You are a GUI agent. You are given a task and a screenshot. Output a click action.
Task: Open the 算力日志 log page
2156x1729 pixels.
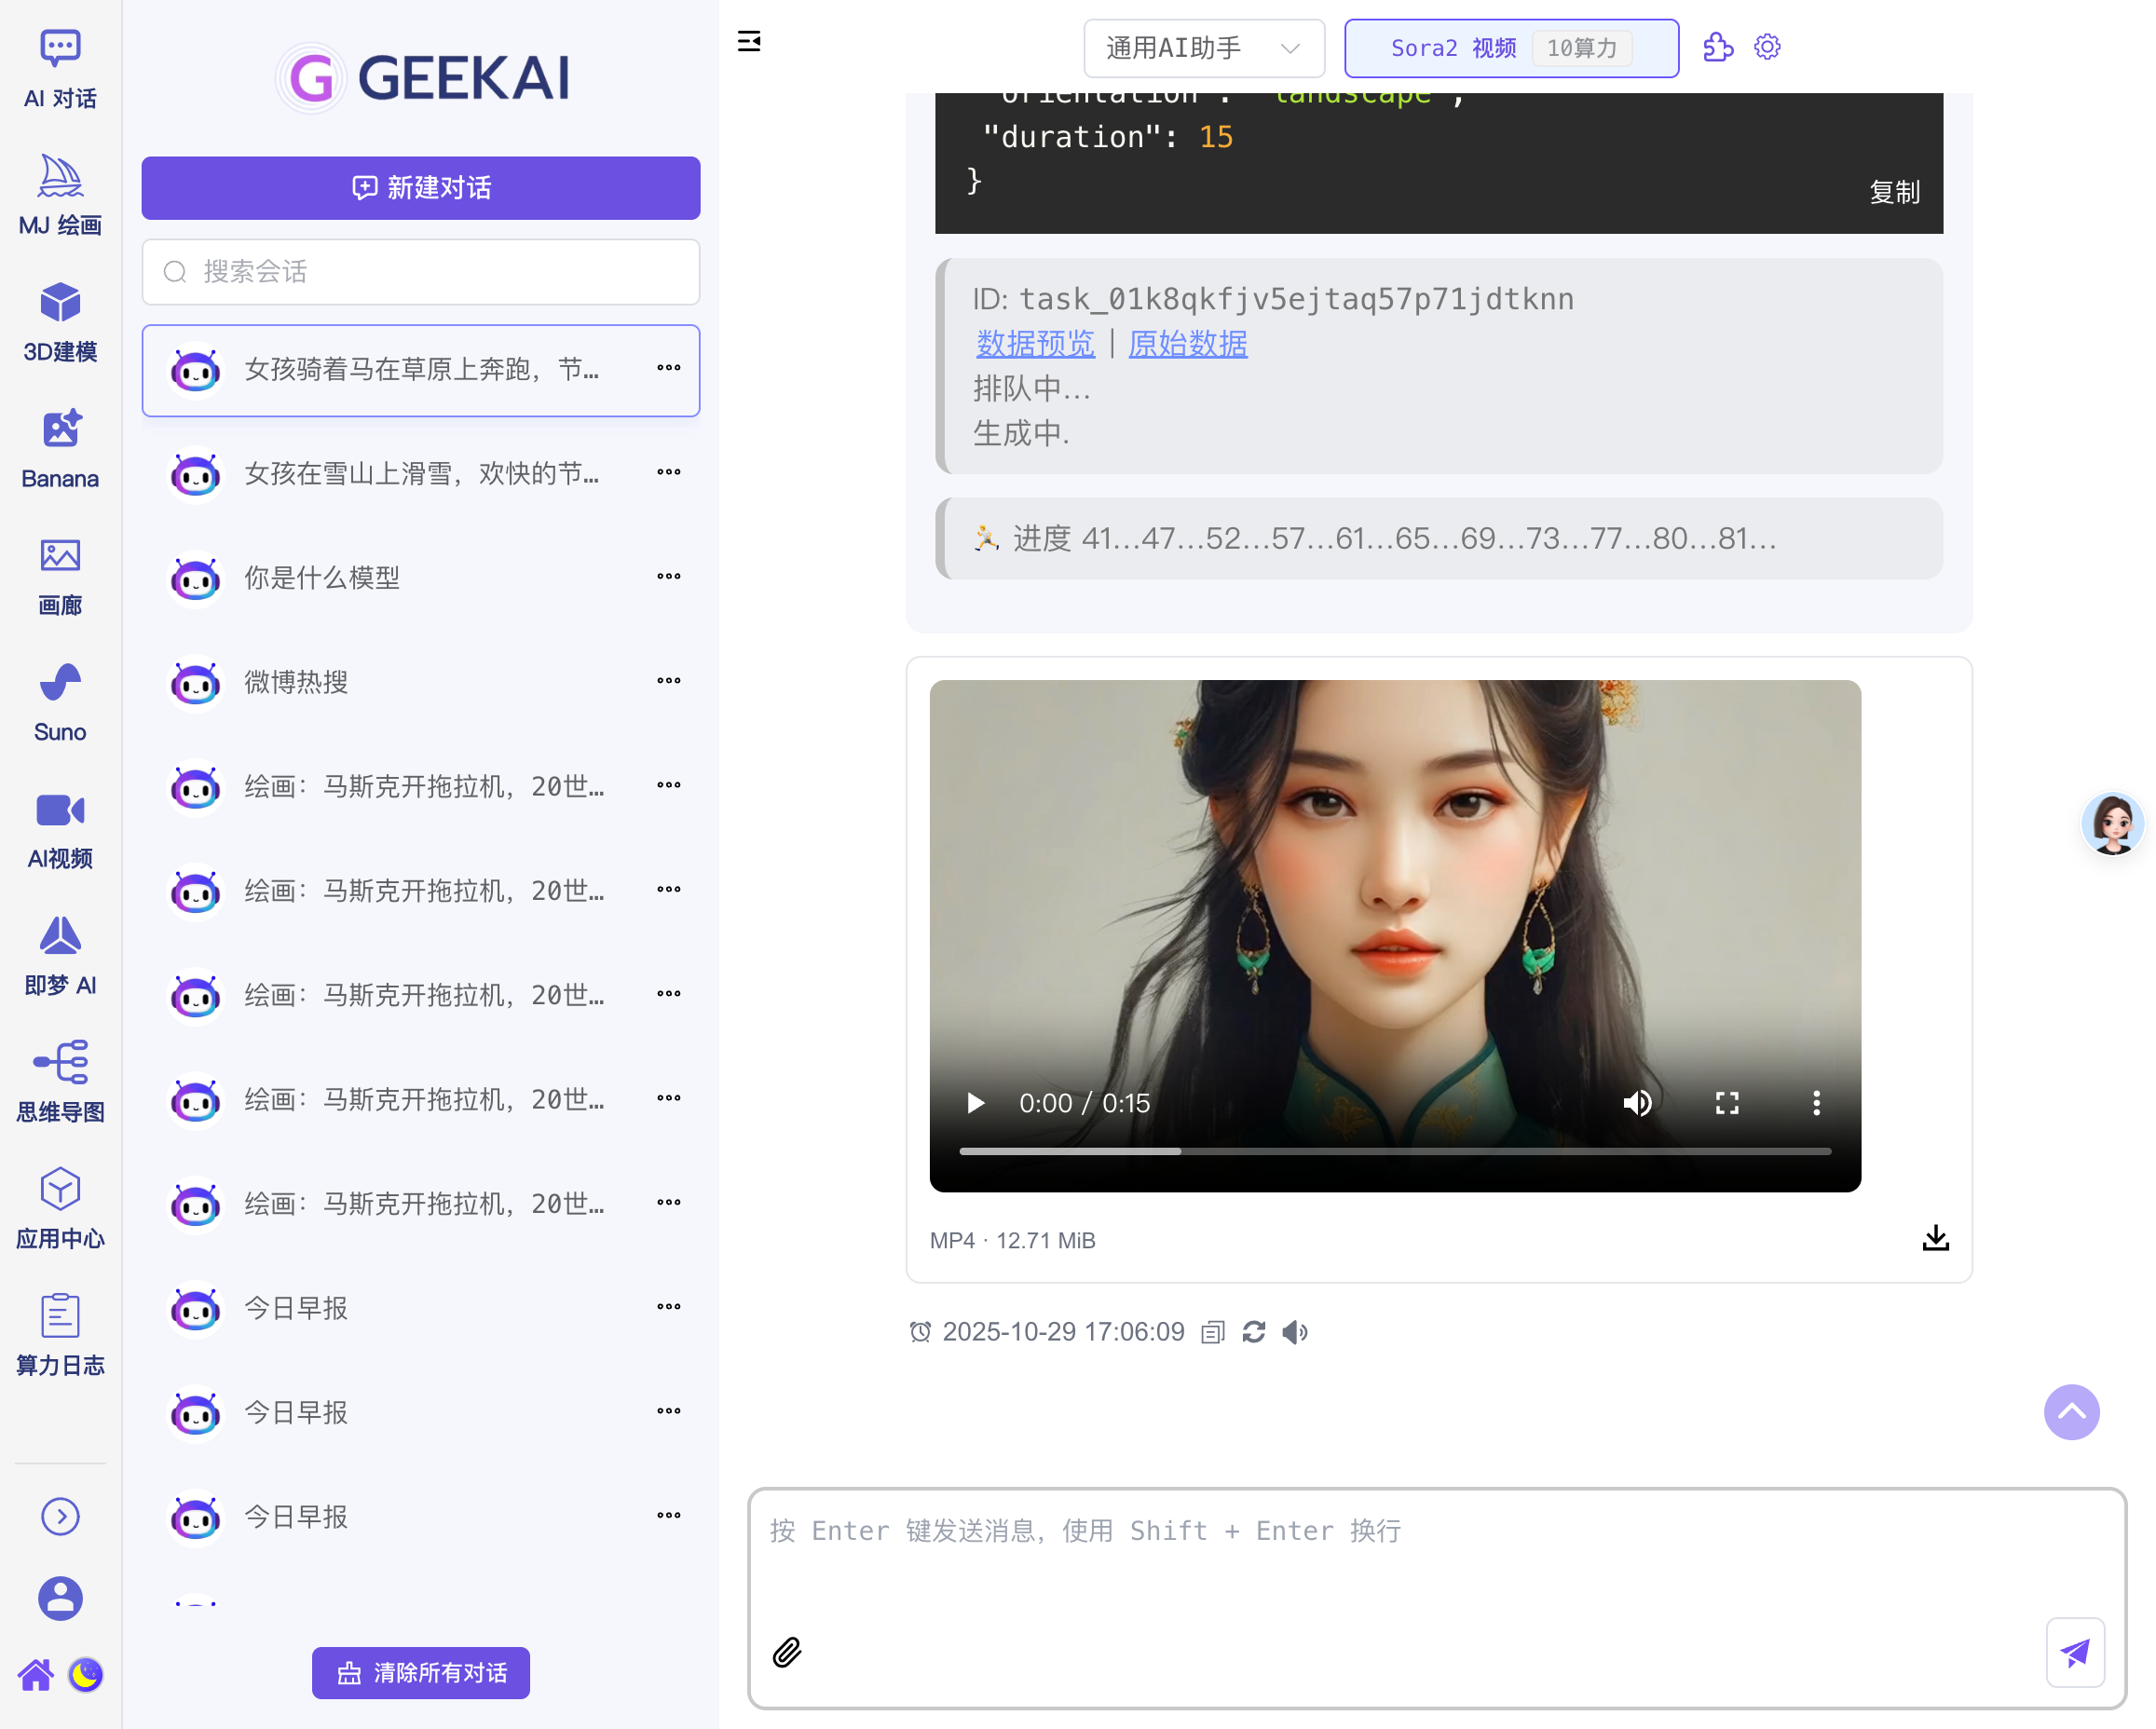tap(59, 1335)
